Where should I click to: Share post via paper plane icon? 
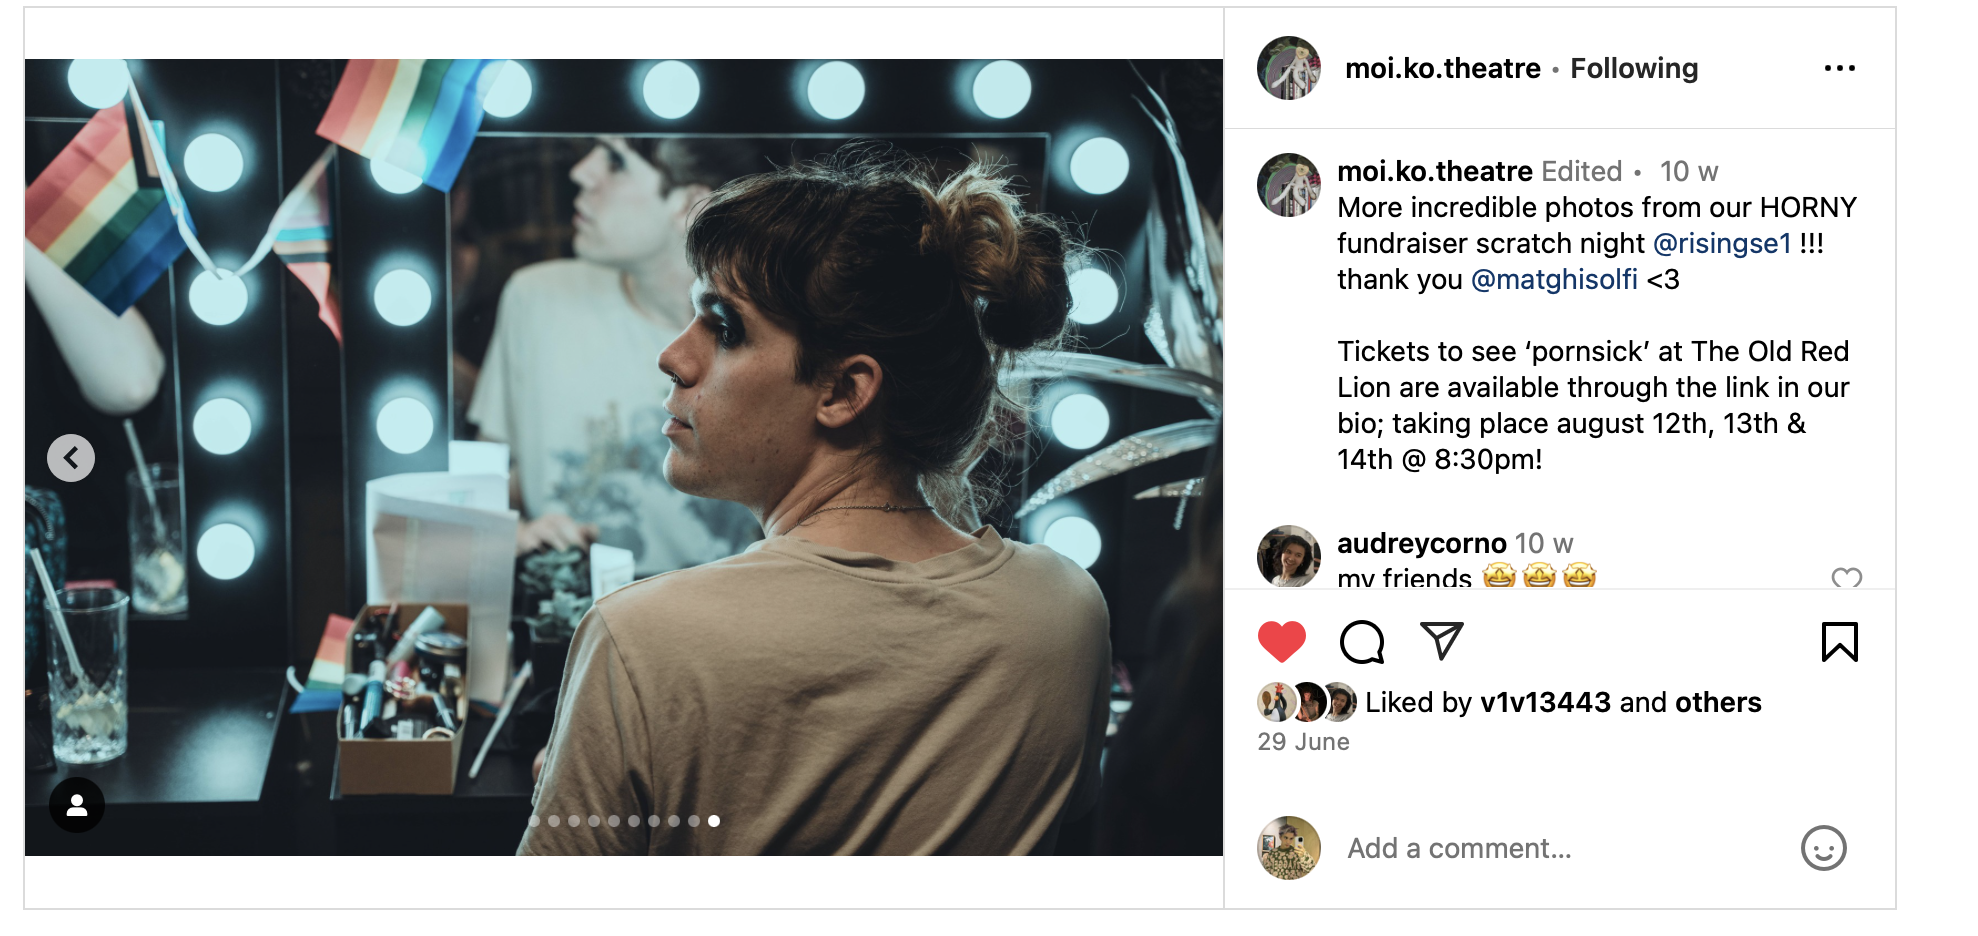pos(1441,641)
